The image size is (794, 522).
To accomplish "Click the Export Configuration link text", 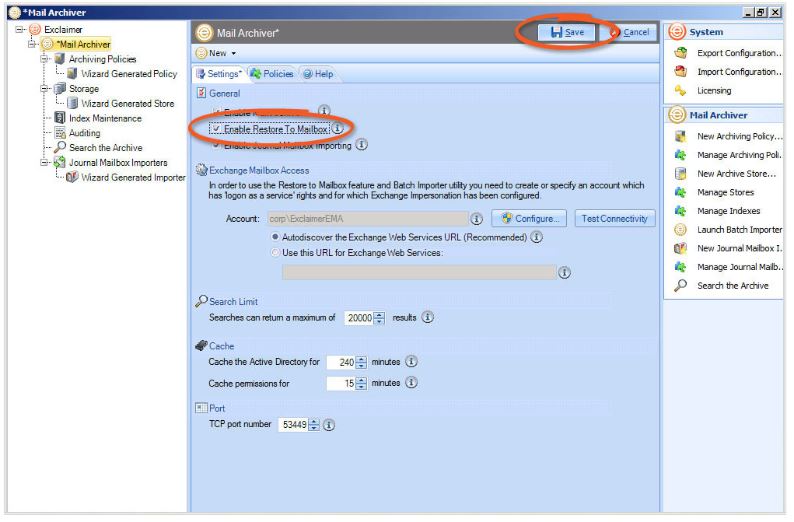I will (739, 53).
